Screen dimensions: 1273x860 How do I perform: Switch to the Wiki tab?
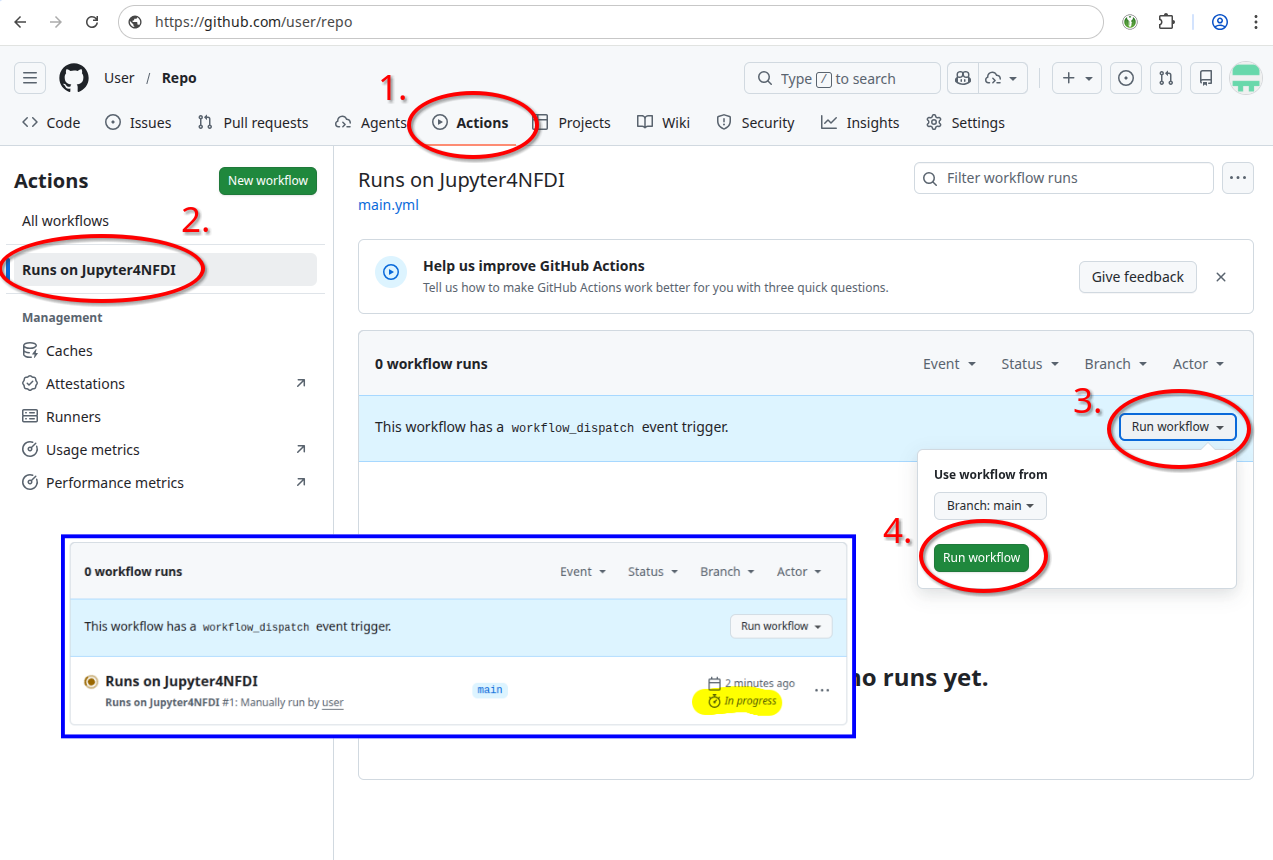[674, 122]
